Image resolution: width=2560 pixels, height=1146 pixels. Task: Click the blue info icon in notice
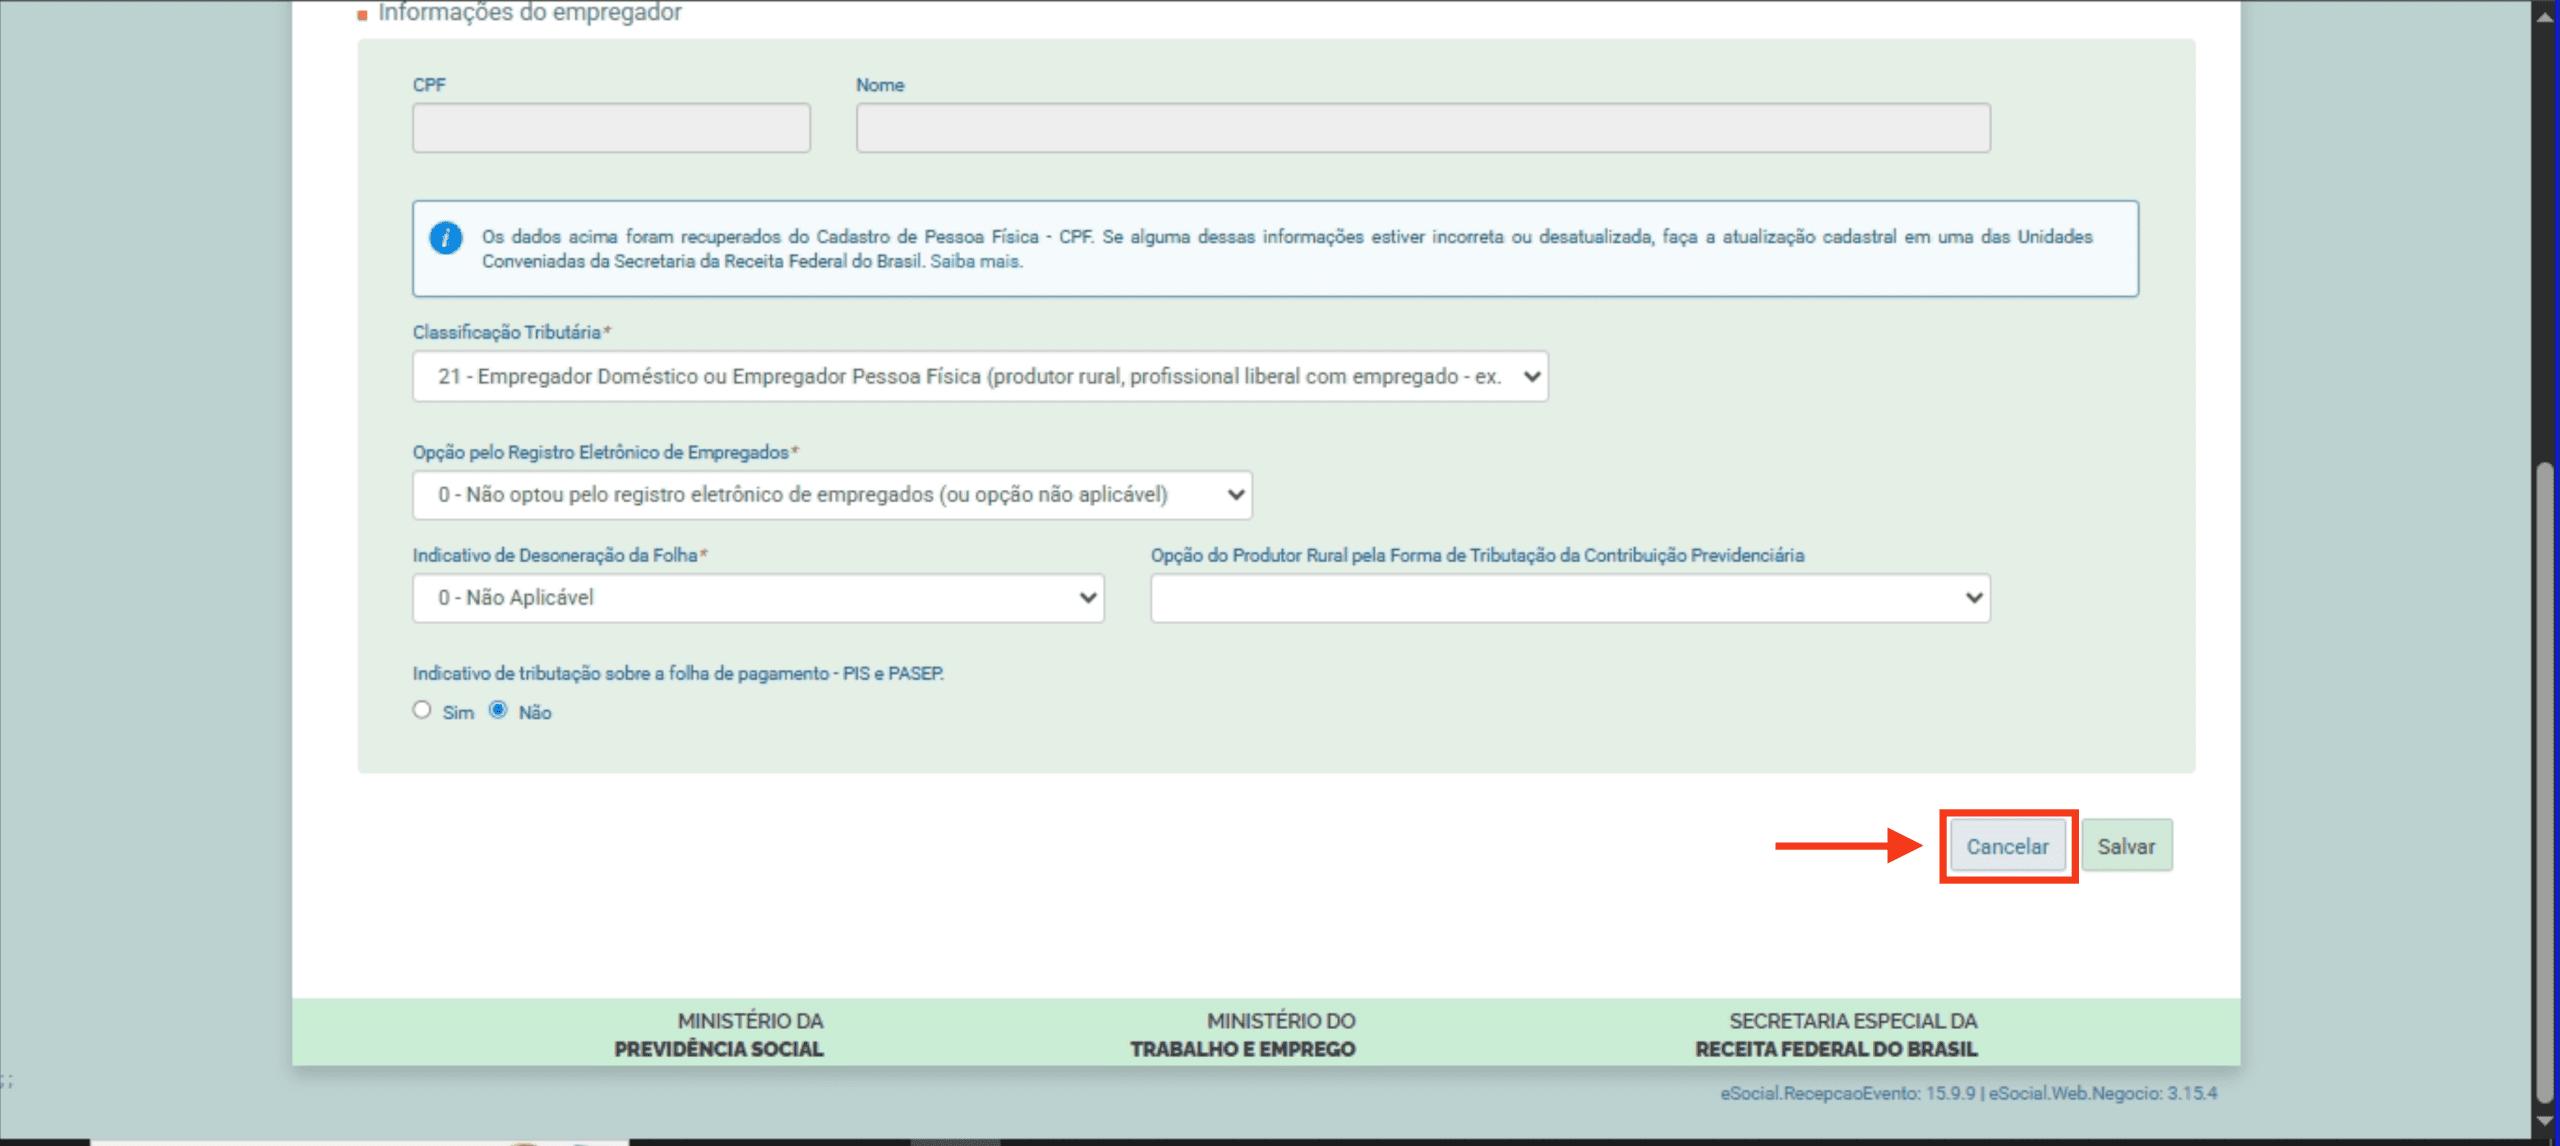click(445, 238)
